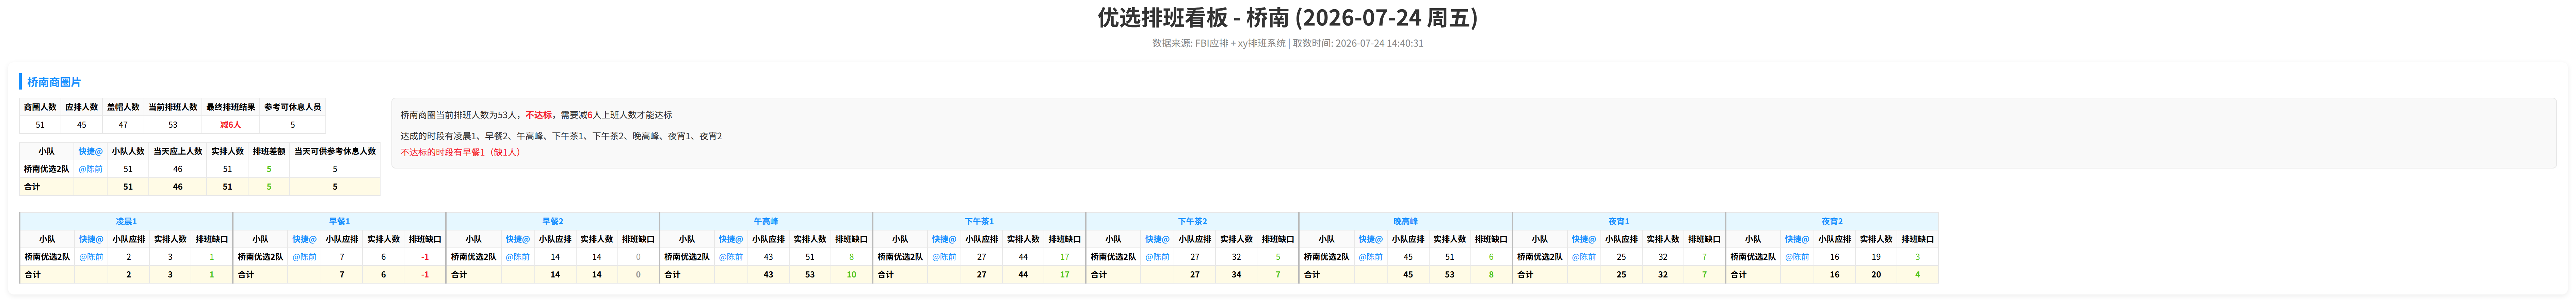Select the 午高峰 time slot table header
Viewport: 2576px width, 304px height.
766,221
